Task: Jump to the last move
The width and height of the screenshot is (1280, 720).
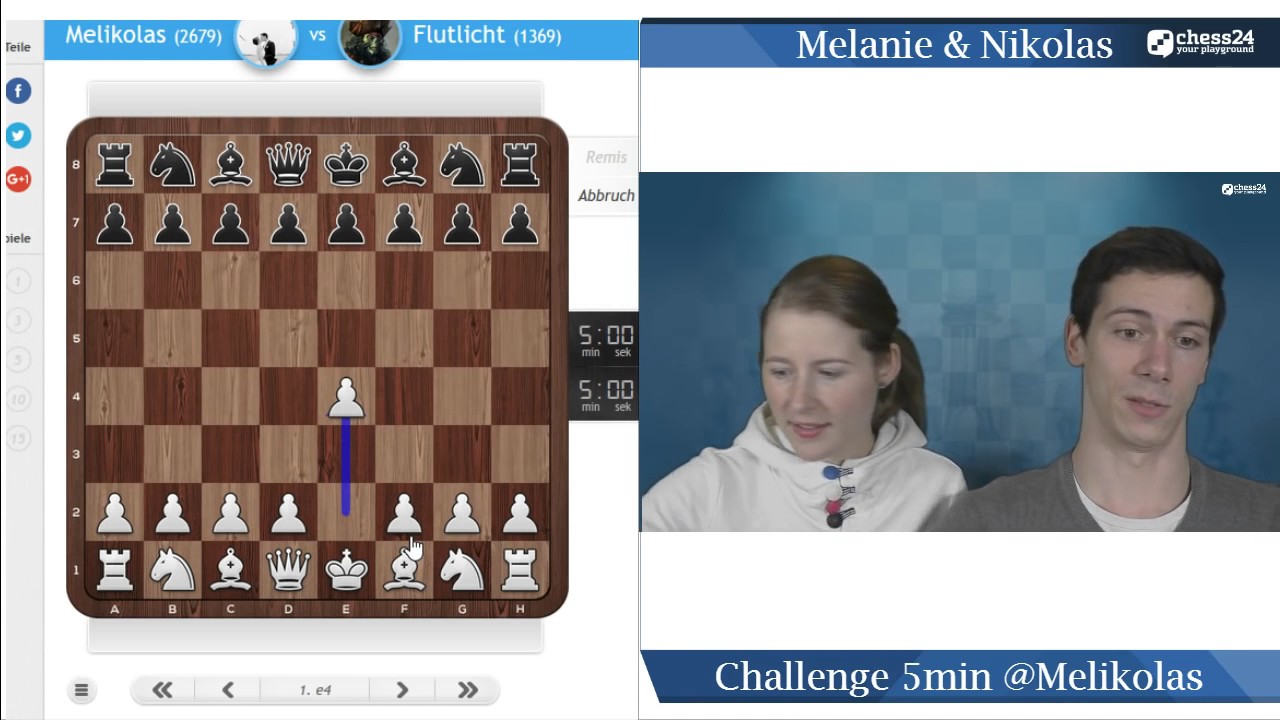Action: (x=467, y=690)
